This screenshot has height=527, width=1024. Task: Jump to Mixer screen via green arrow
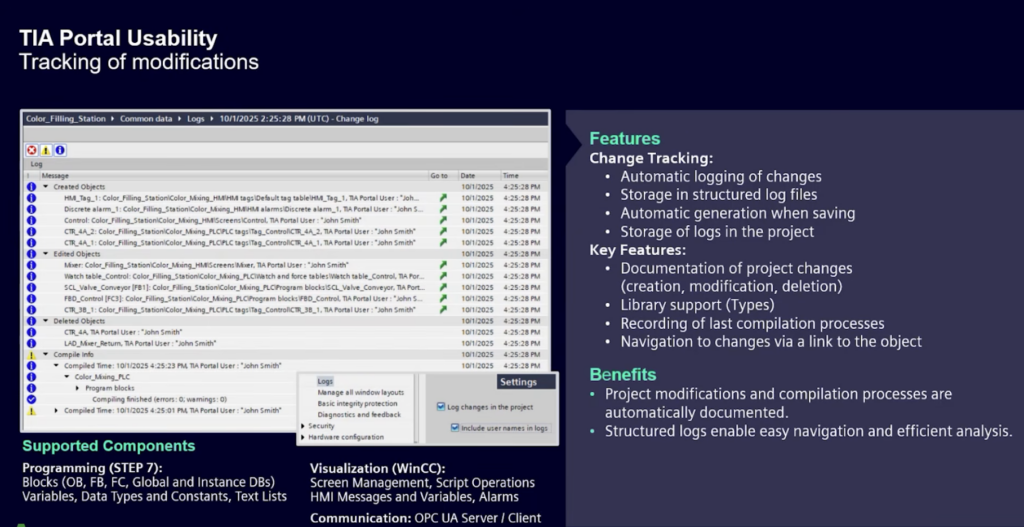click(x=443, y=265)
